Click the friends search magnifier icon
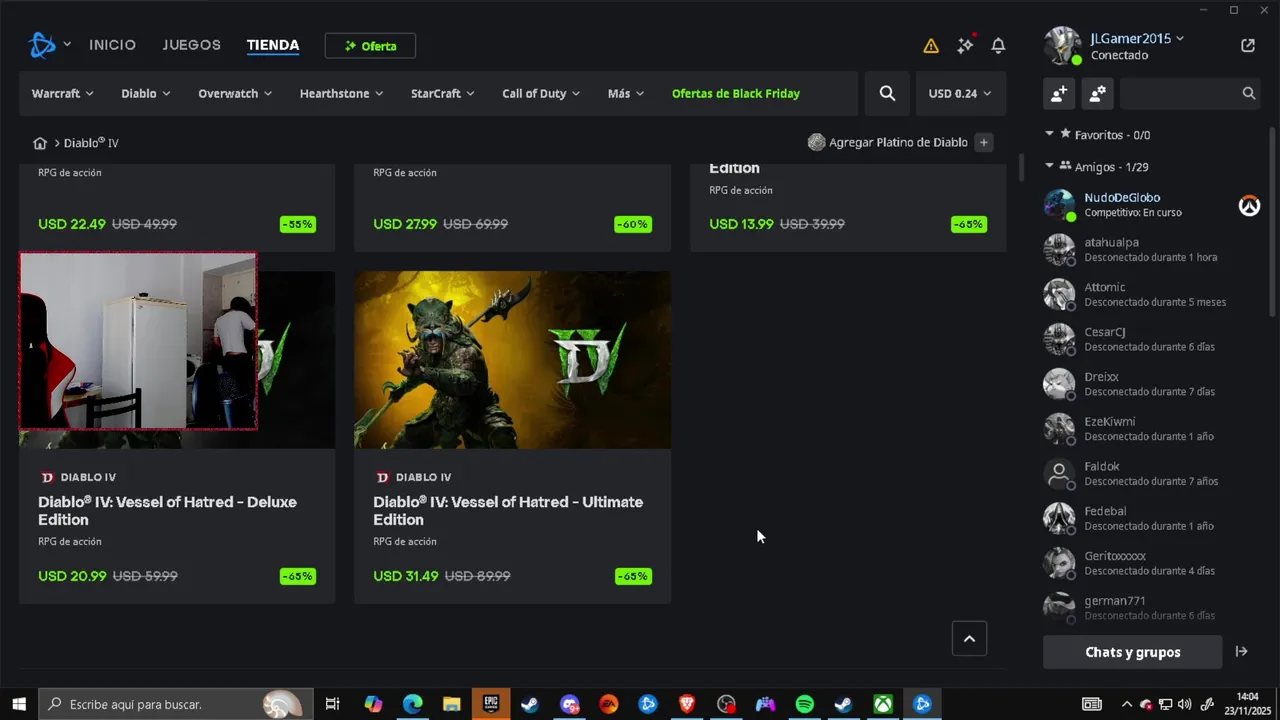1280x720 pixels. click(x=1249, y=93)
